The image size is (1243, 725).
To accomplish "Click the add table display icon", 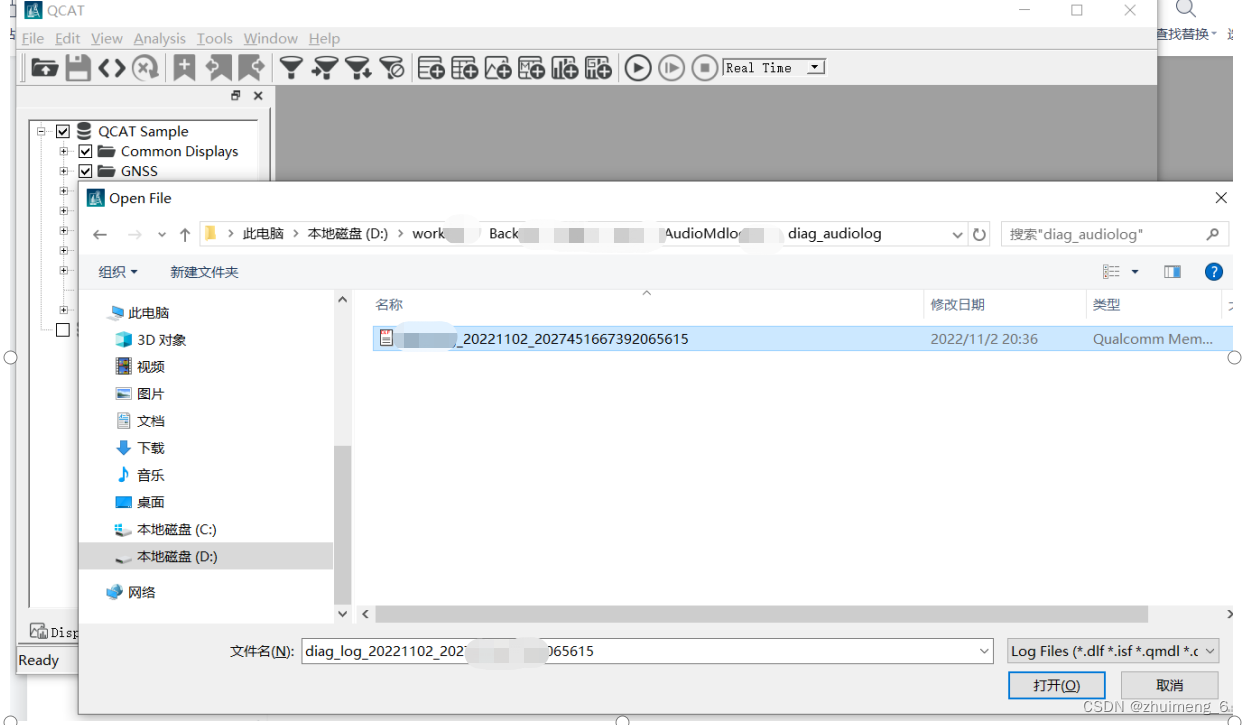I will click(464, 68).
